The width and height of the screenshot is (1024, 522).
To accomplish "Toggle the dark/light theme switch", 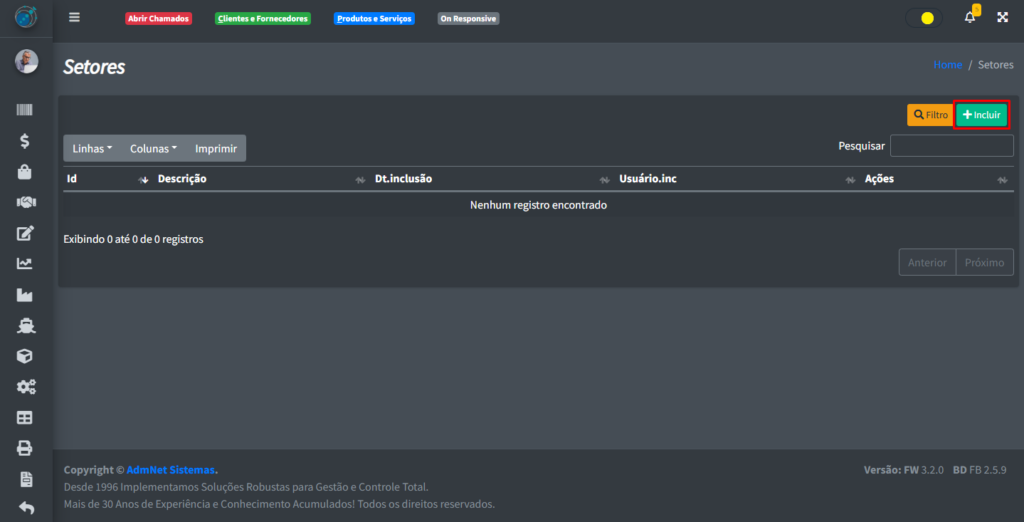I will coord(924,18).
